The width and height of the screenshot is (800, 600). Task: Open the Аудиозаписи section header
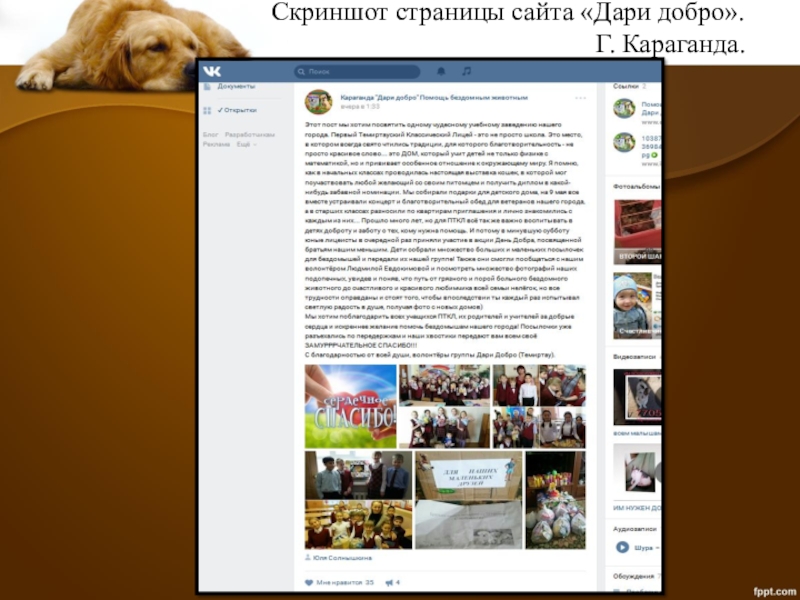[635, 529]
